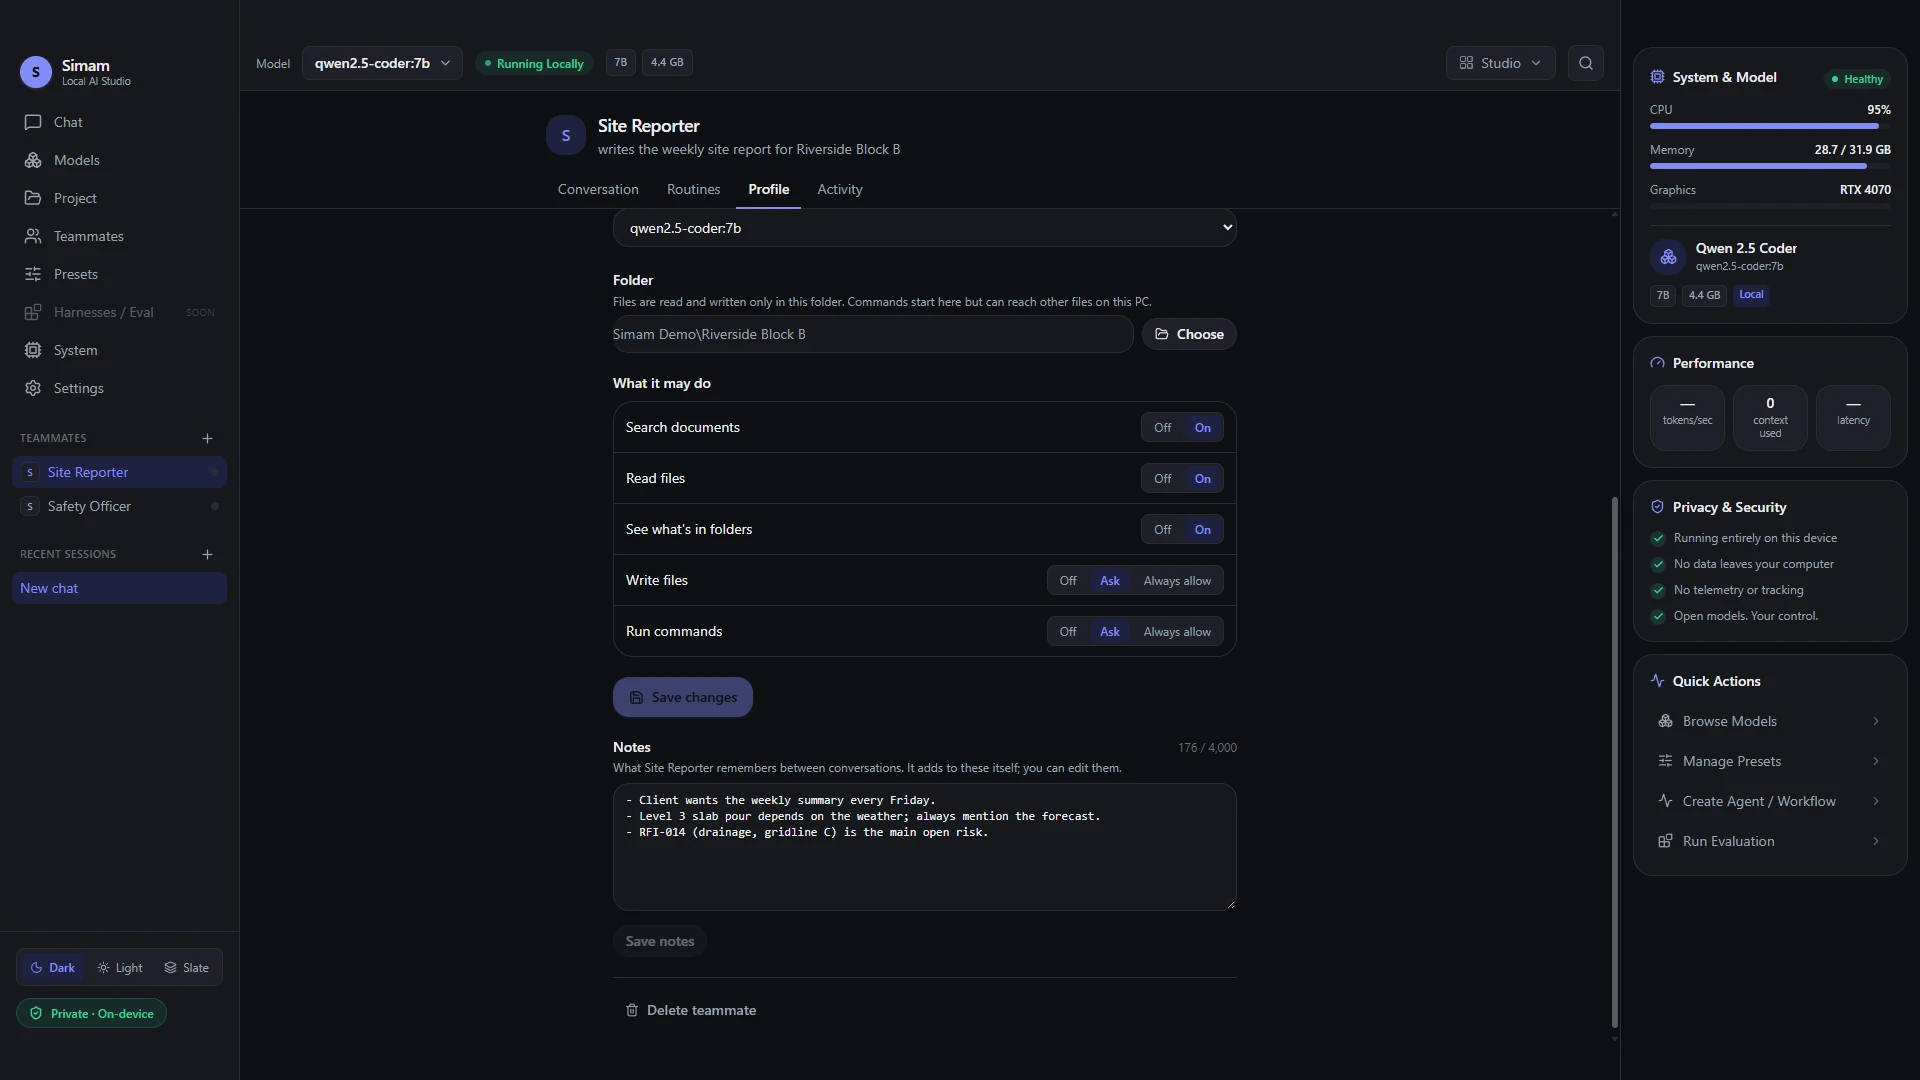Switch to the Activity tab

point(840,189)
